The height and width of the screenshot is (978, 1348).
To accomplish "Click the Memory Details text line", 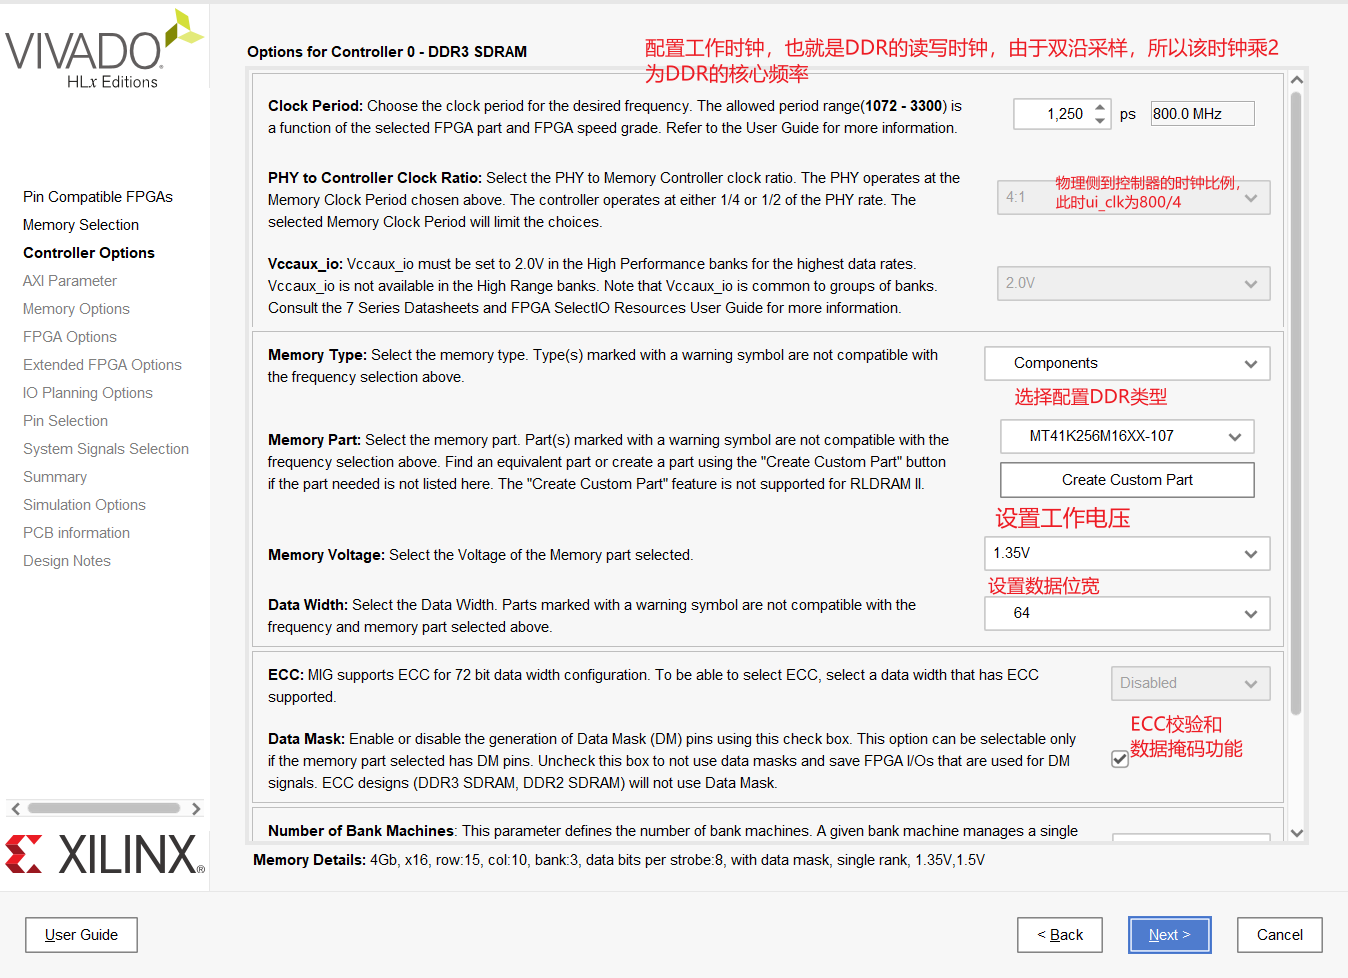I will click(x=619, y=860).
